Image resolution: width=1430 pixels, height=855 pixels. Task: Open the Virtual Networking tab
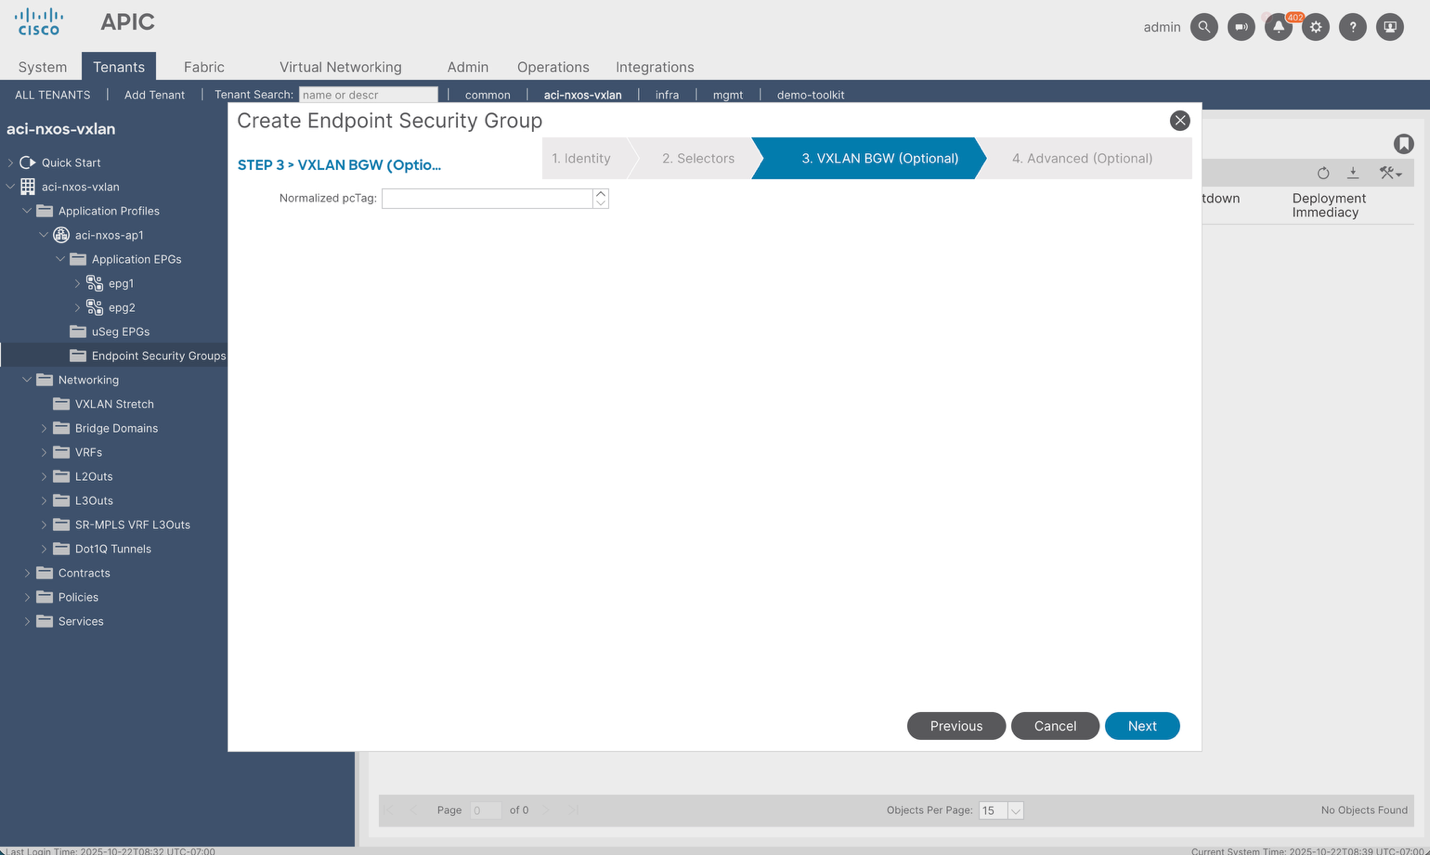coord(340,67)
